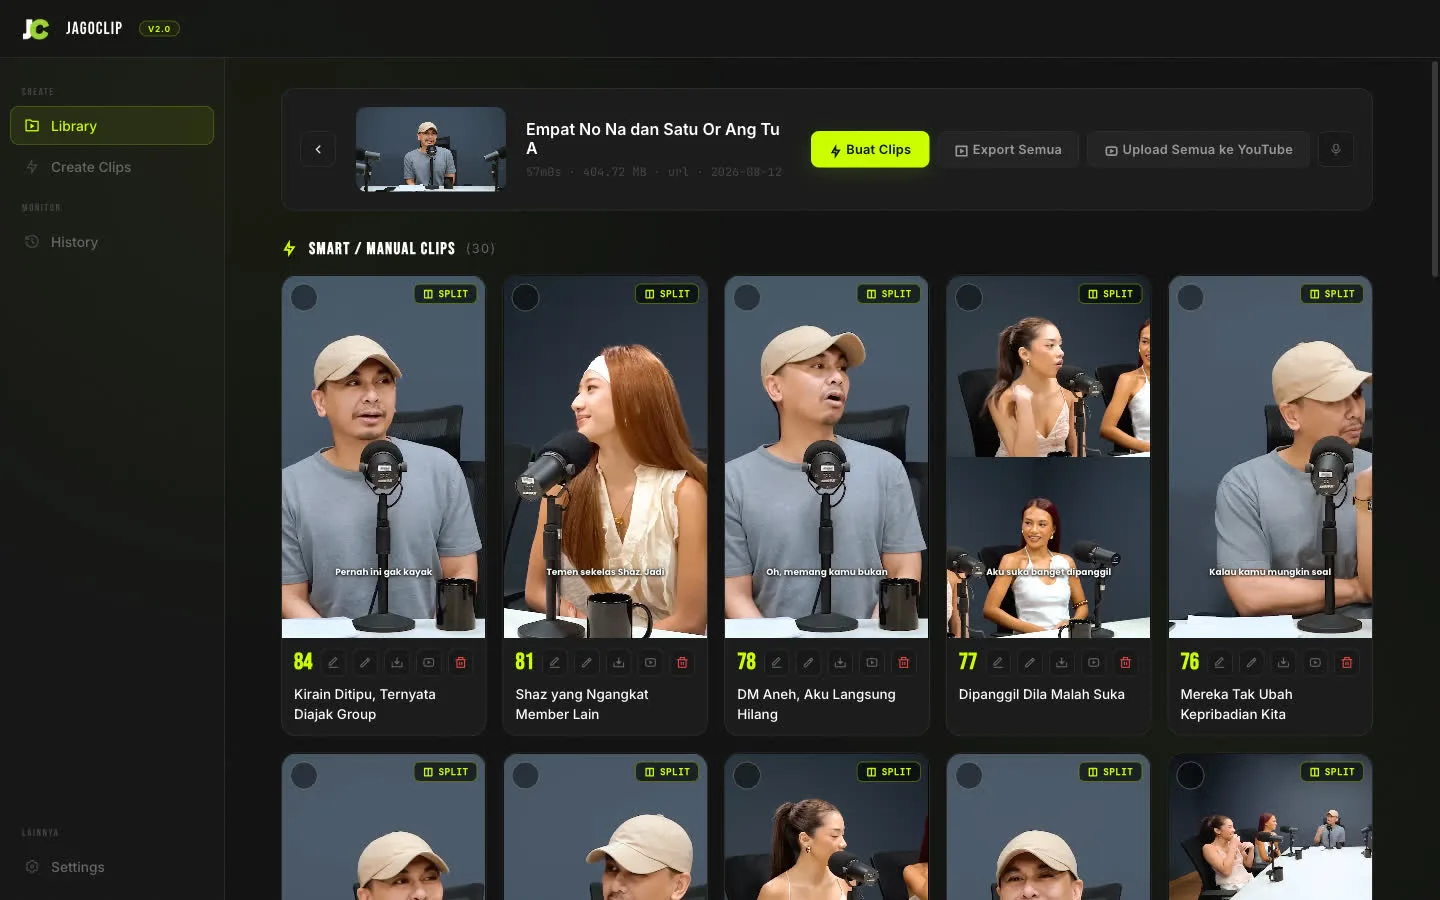Download the Kirain Ditipu clip

pos(397,662)
